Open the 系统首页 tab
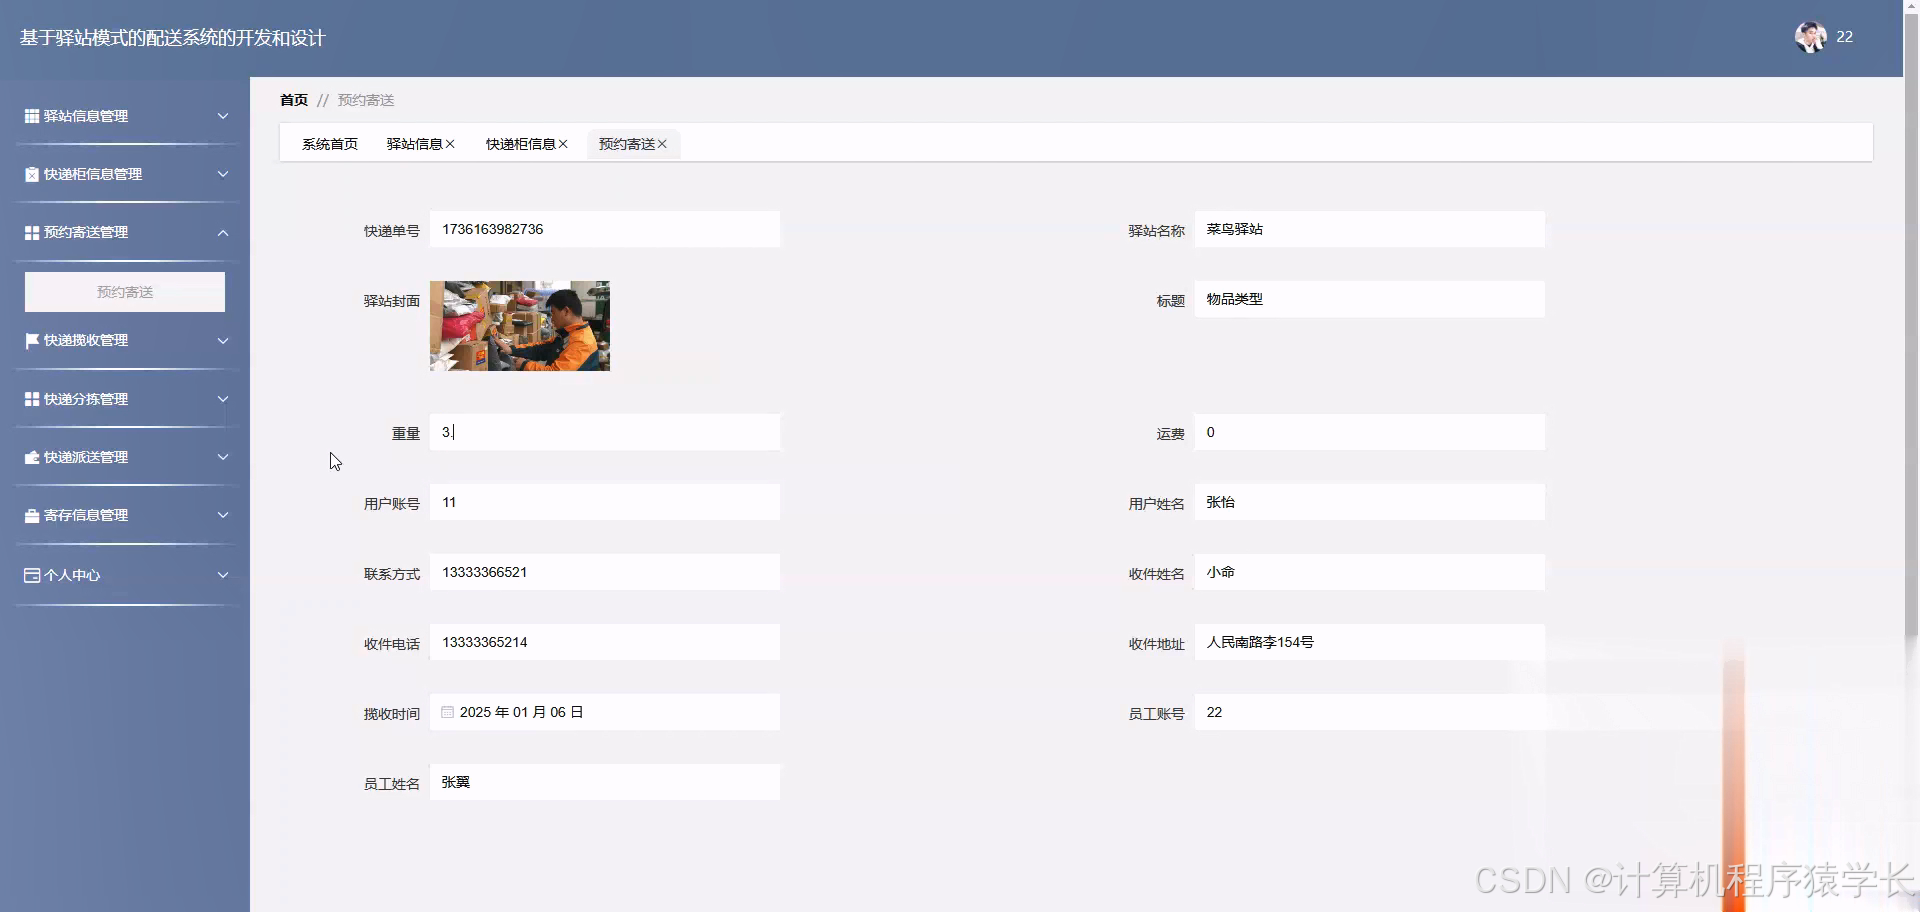 tap(330, 144)
